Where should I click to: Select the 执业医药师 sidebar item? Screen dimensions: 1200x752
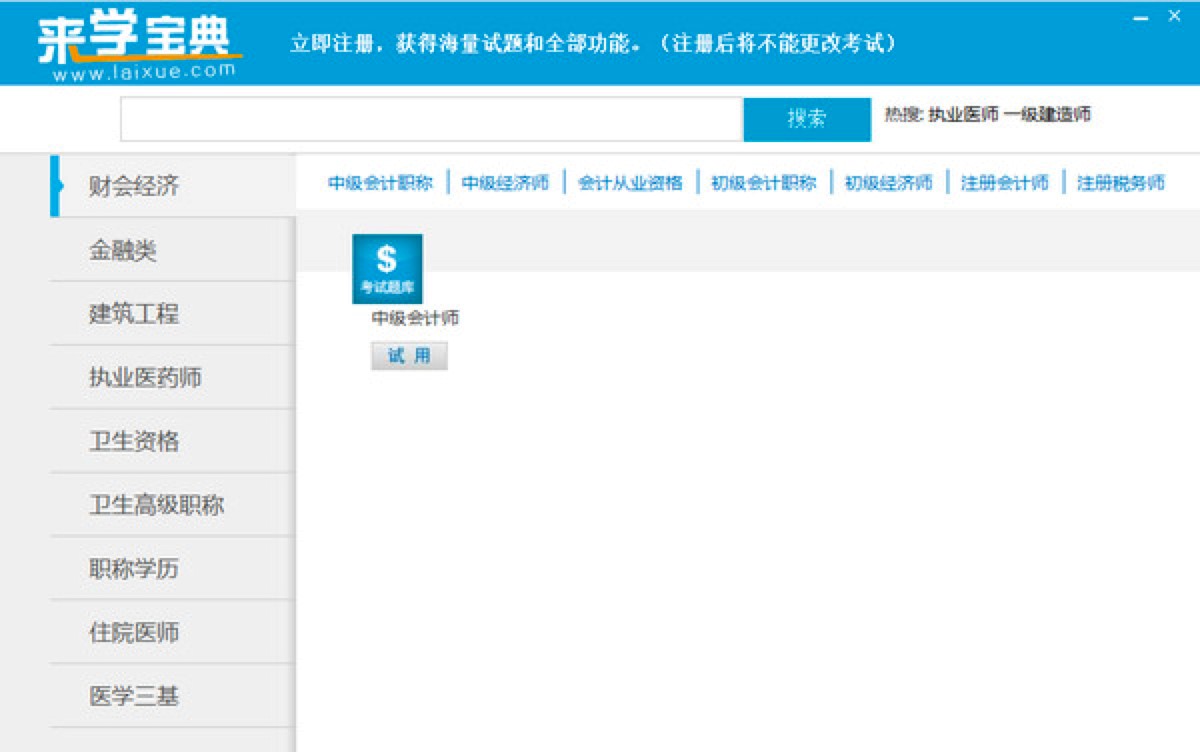145,378
